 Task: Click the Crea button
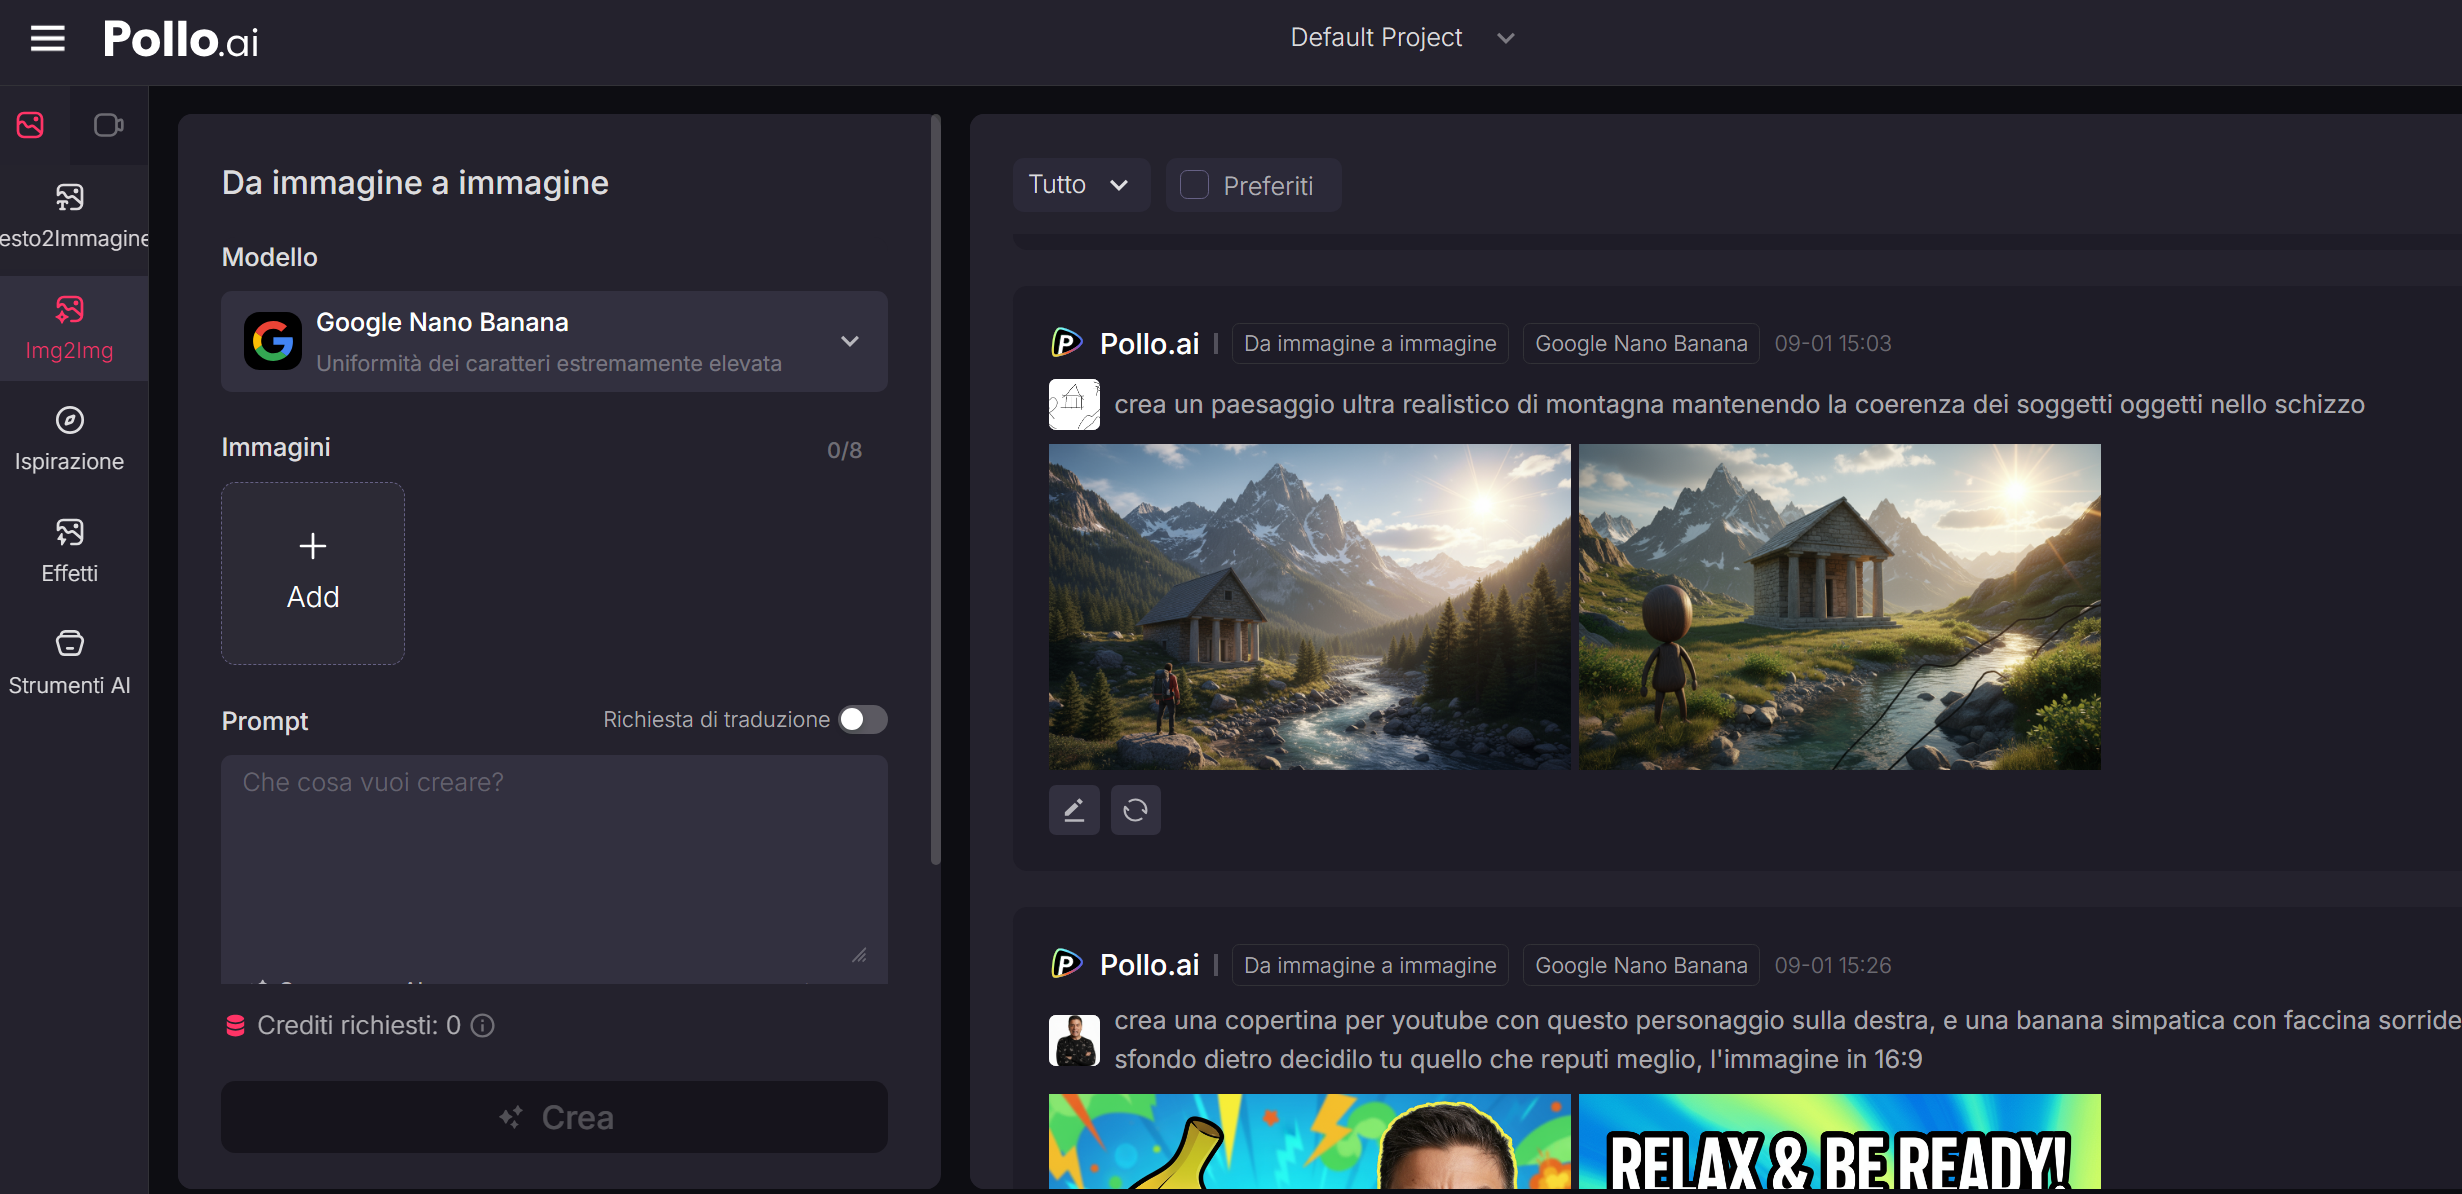(x=554, y=1116)
